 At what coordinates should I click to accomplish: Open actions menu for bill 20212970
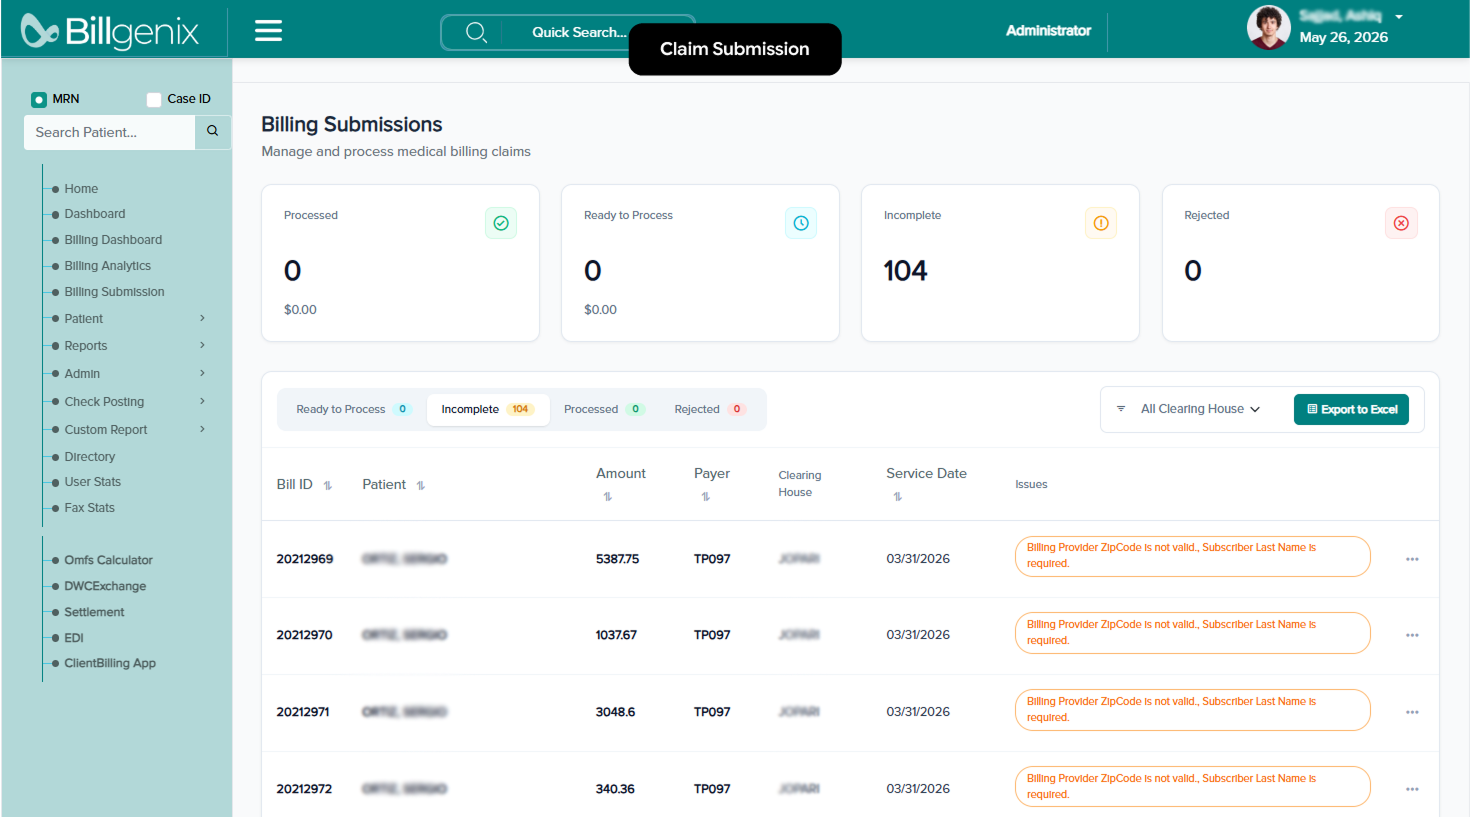1412,635
